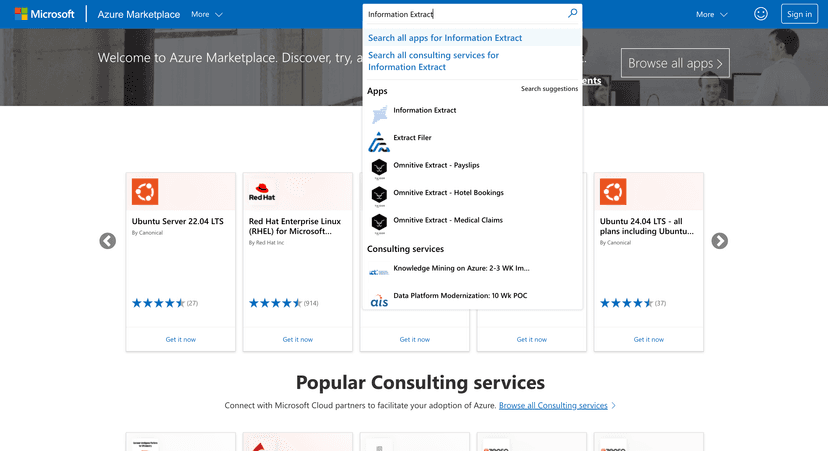This screenshot has width=828, height=451.
Task: Click the Ubuntu Server 22.04 LTS logo
Action: [145, 190]
